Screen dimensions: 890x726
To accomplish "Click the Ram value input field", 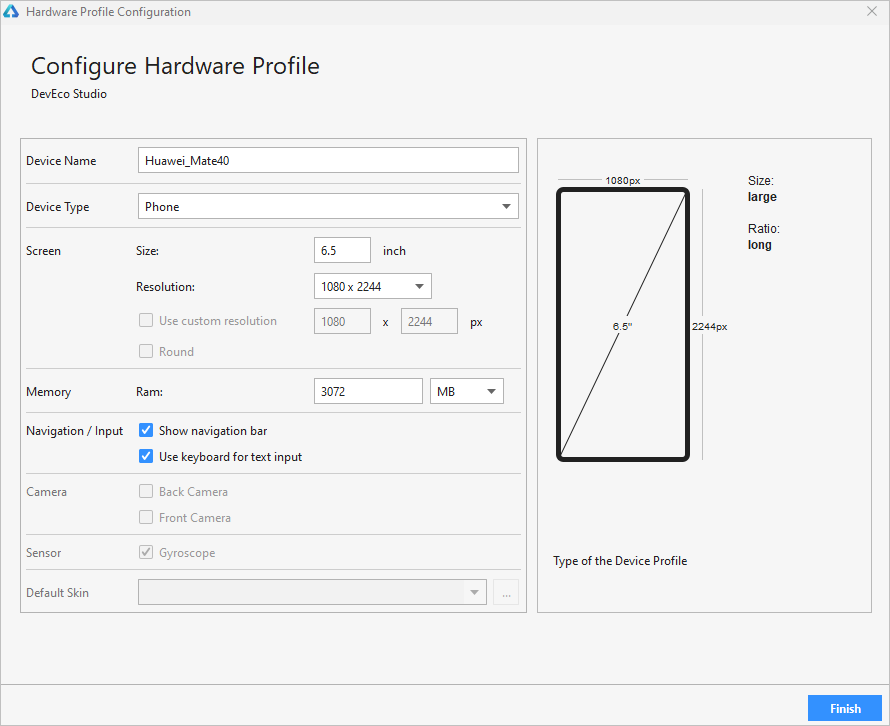I will point(368,391).
